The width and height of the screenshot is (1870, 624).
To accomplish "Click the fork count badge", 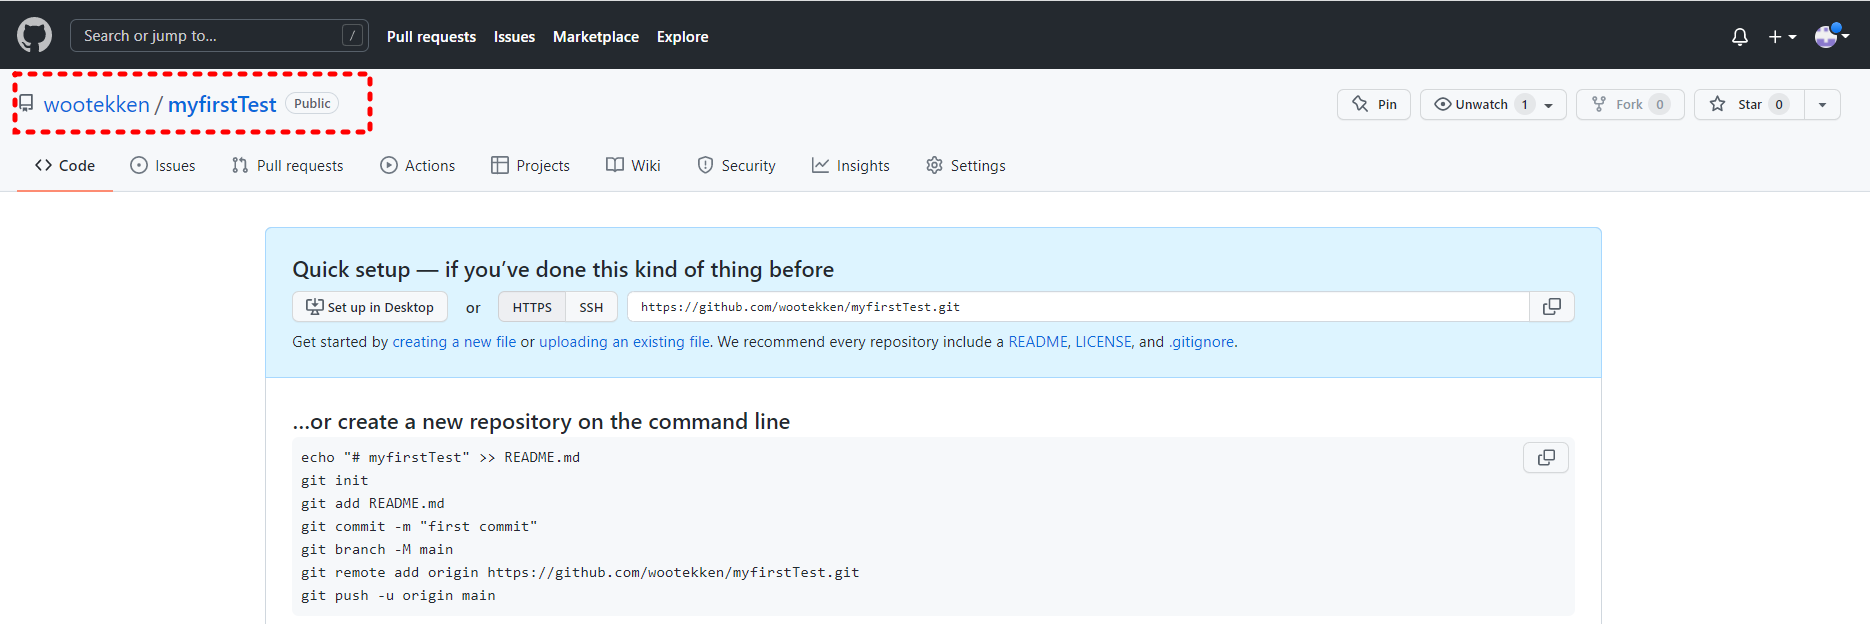I will (x=1660, y=104).
